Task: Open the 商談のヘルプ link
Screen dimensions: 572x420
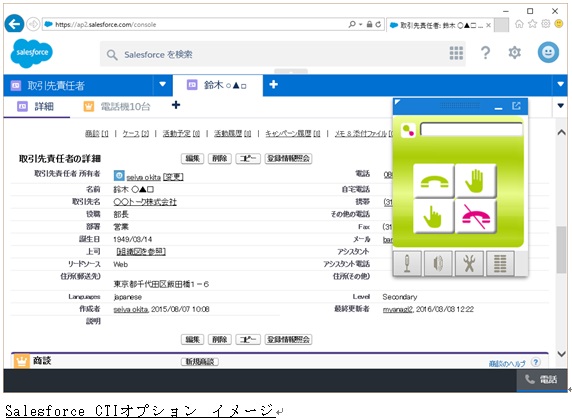Action: click(x=507, y=363)
